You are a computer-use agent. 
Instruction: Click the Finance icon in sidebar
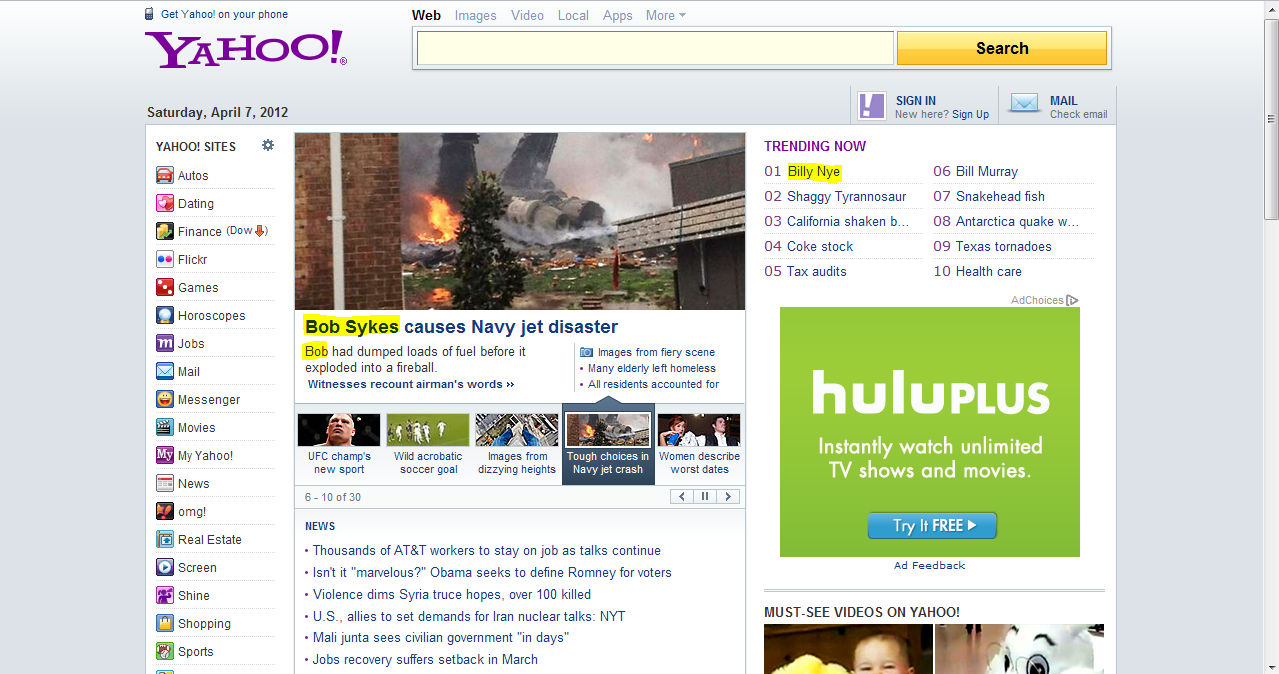coord(165,231)
